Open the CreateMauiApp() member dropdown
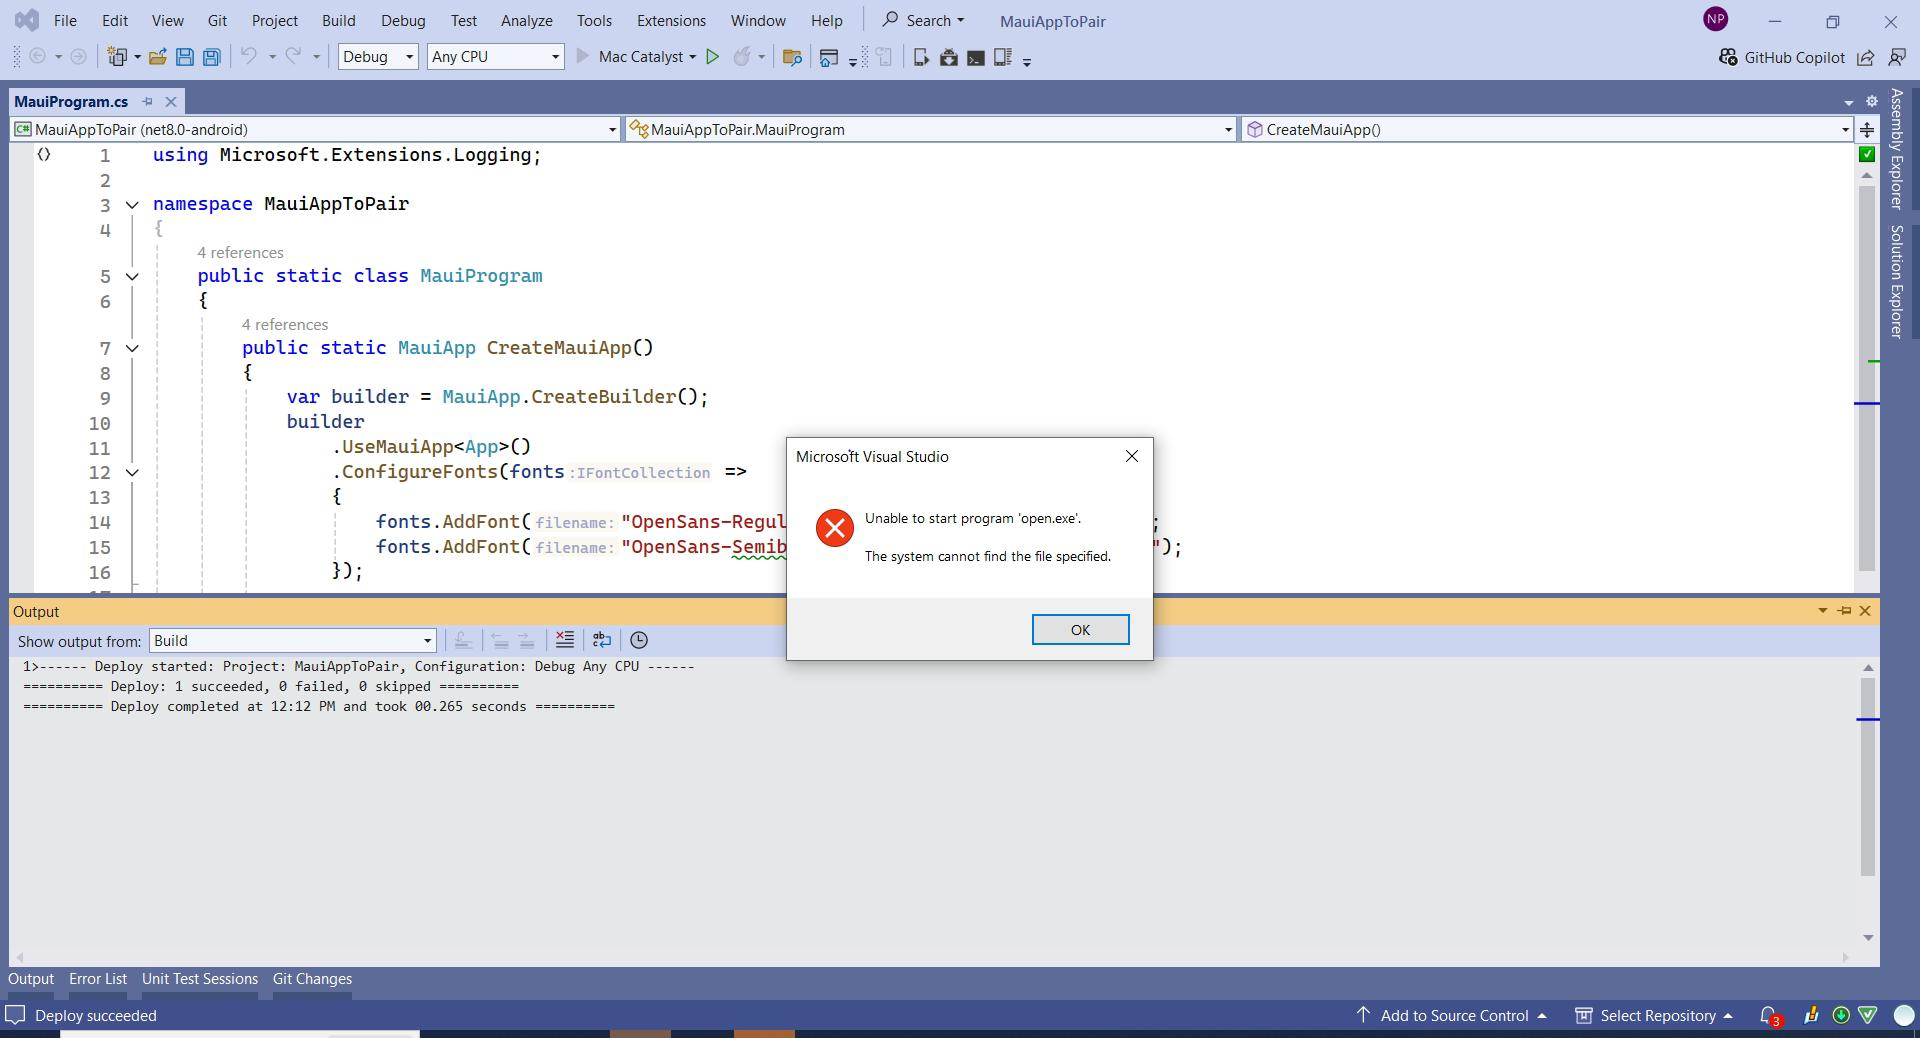This screenshot has width=1920, height=1038. pos(1547,129)
